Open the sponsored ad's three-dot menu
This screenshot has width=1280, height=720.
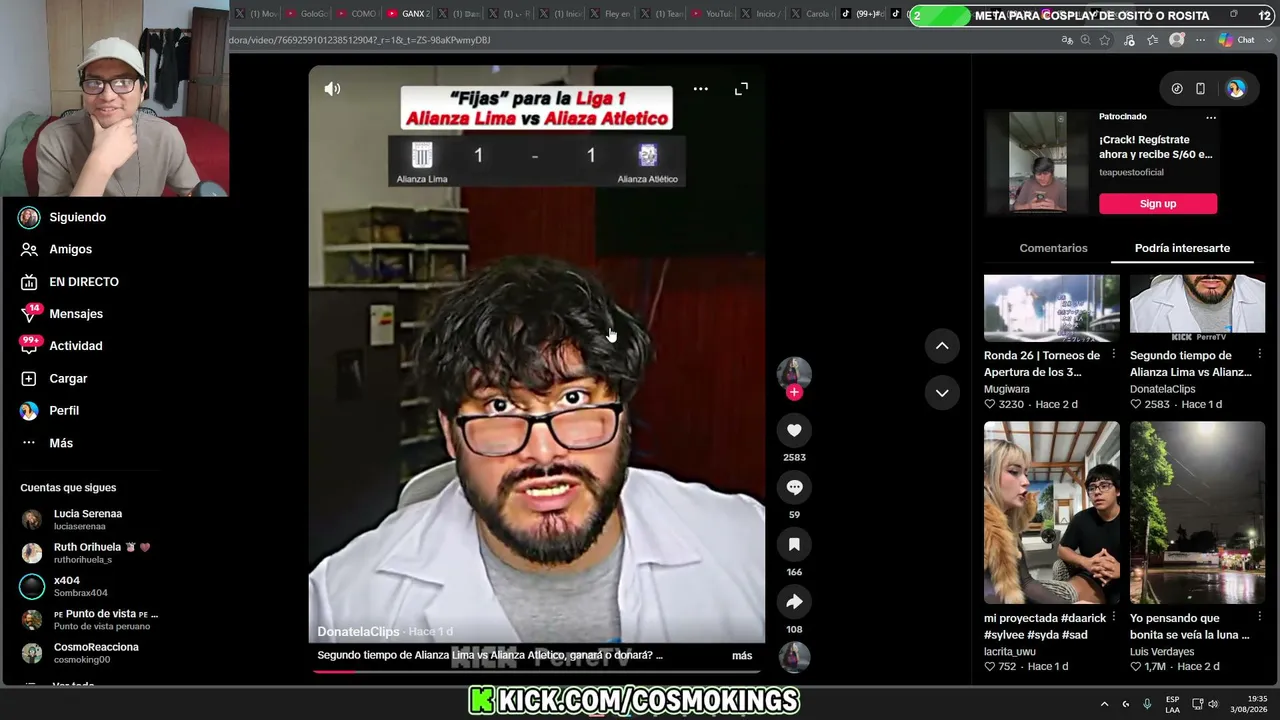1211,117
